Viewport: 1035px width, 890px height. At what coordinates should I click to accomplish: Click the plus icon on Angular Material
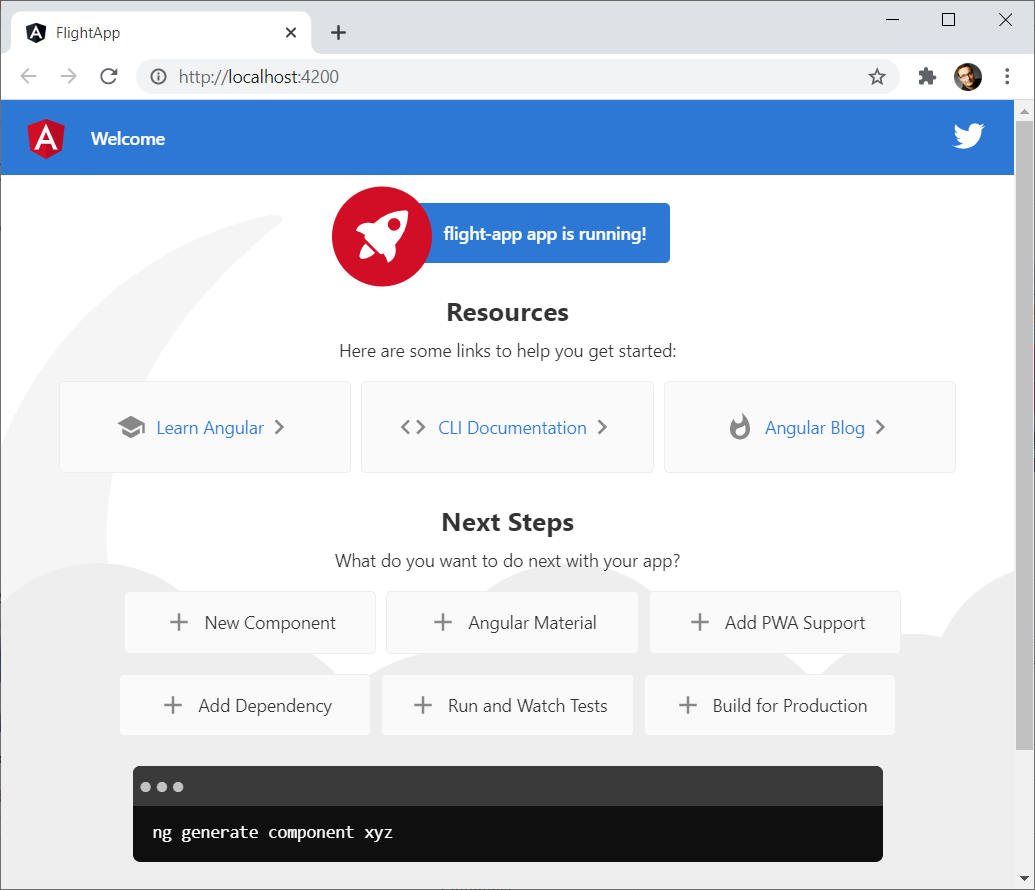(443, 622)
